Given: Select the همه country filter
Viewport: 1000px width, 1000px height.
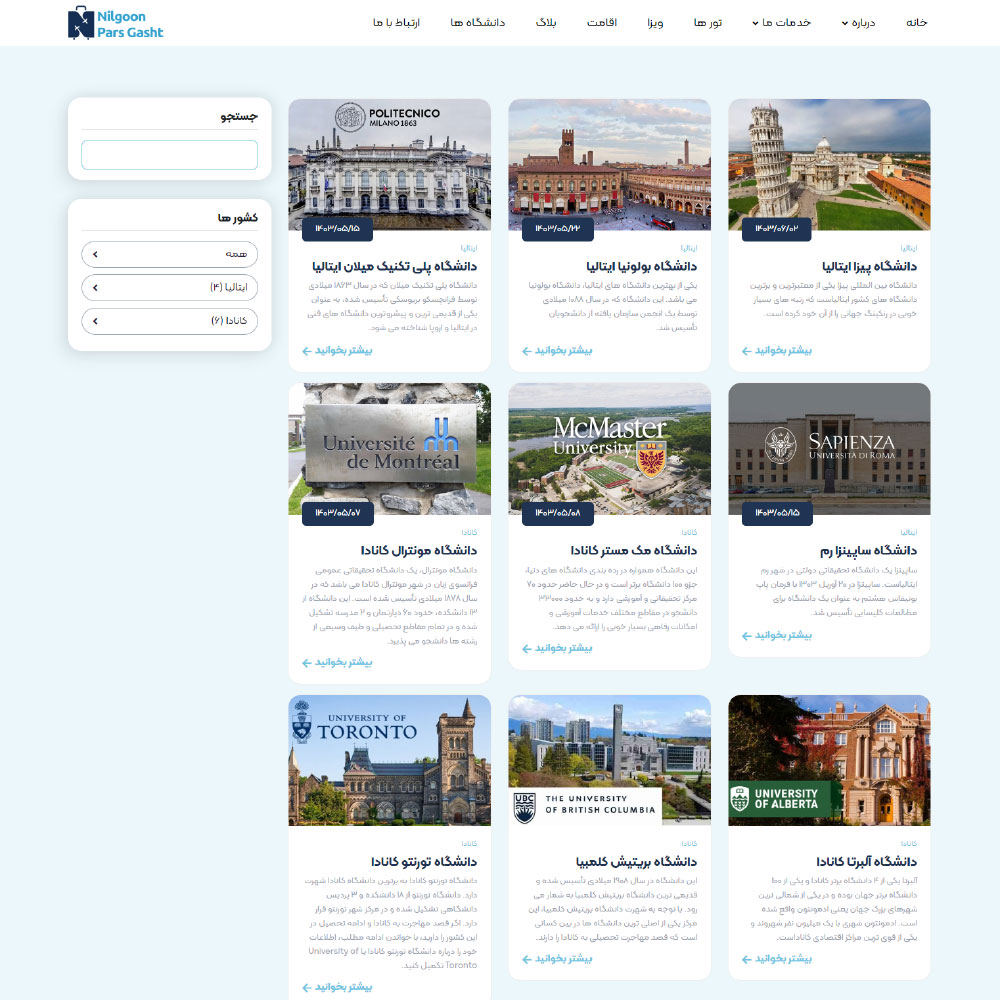Looking at the screenshot, I should (170, 254).
